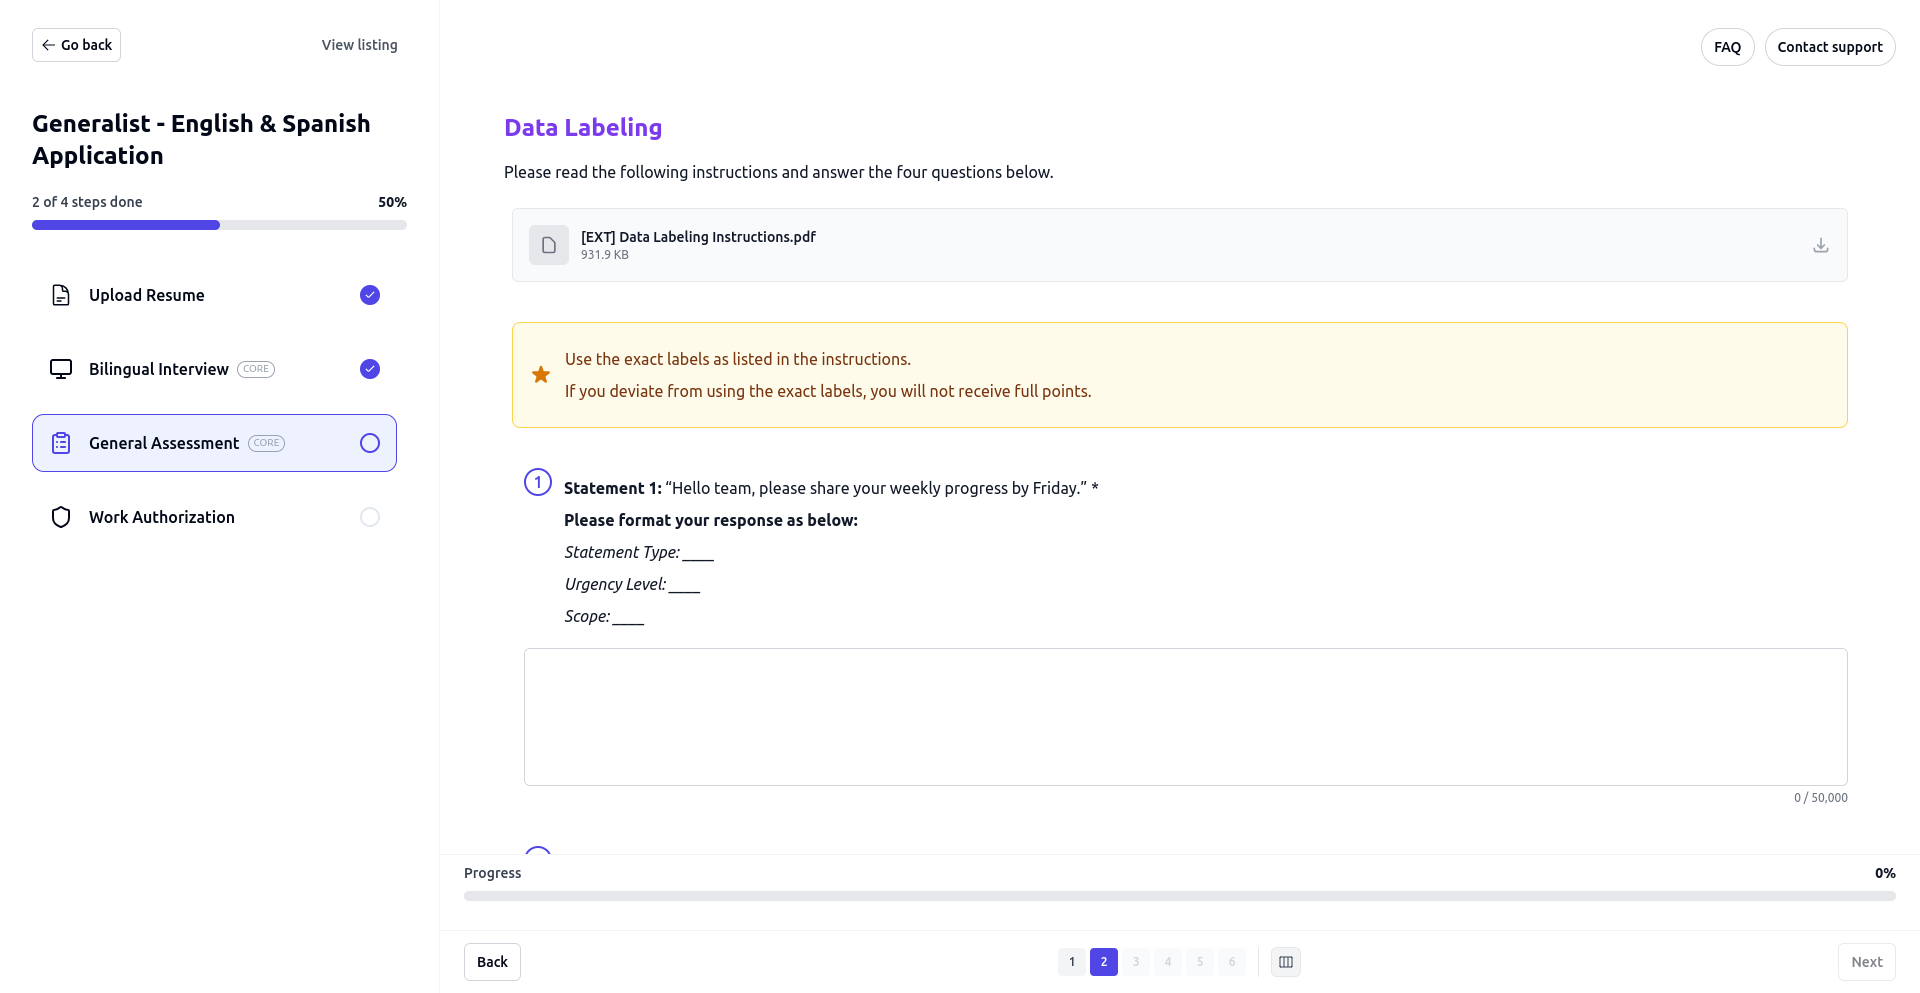
Task: Click the Work Authorization shield icon
Action: 61,517
